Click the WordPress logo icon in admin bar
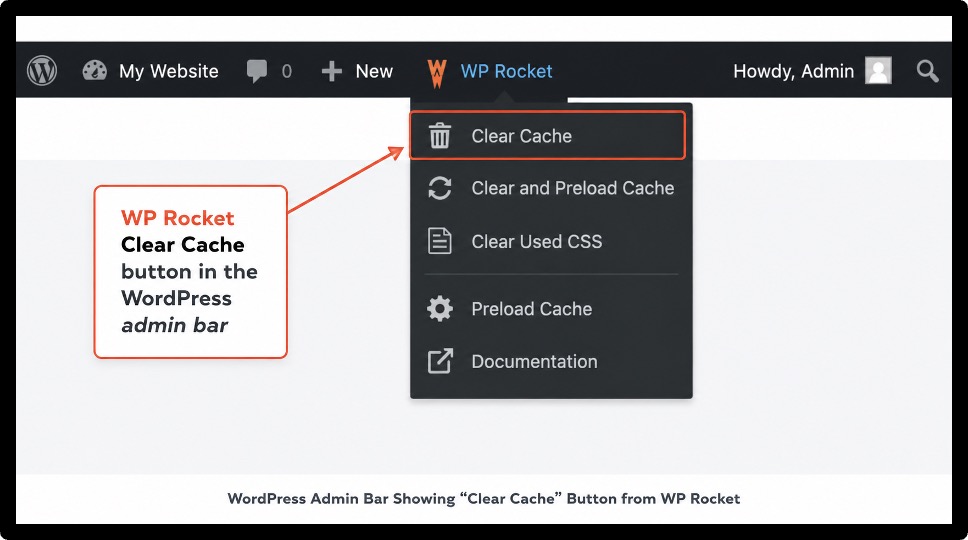The width and height of the screenshot is (968, 540). [x=42, y=70]
